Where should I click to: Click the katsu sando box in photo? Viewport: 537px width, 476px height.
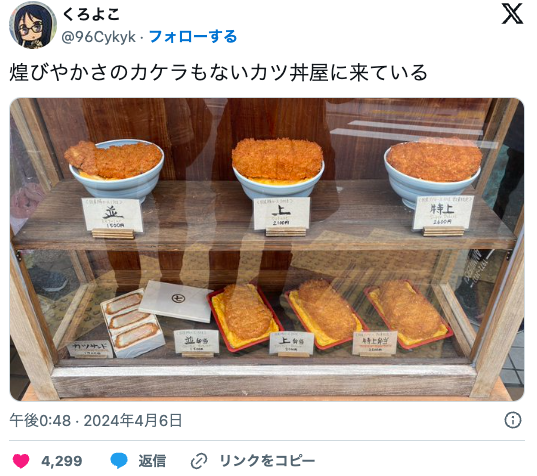pyautogui.click(x=132, y=323)
